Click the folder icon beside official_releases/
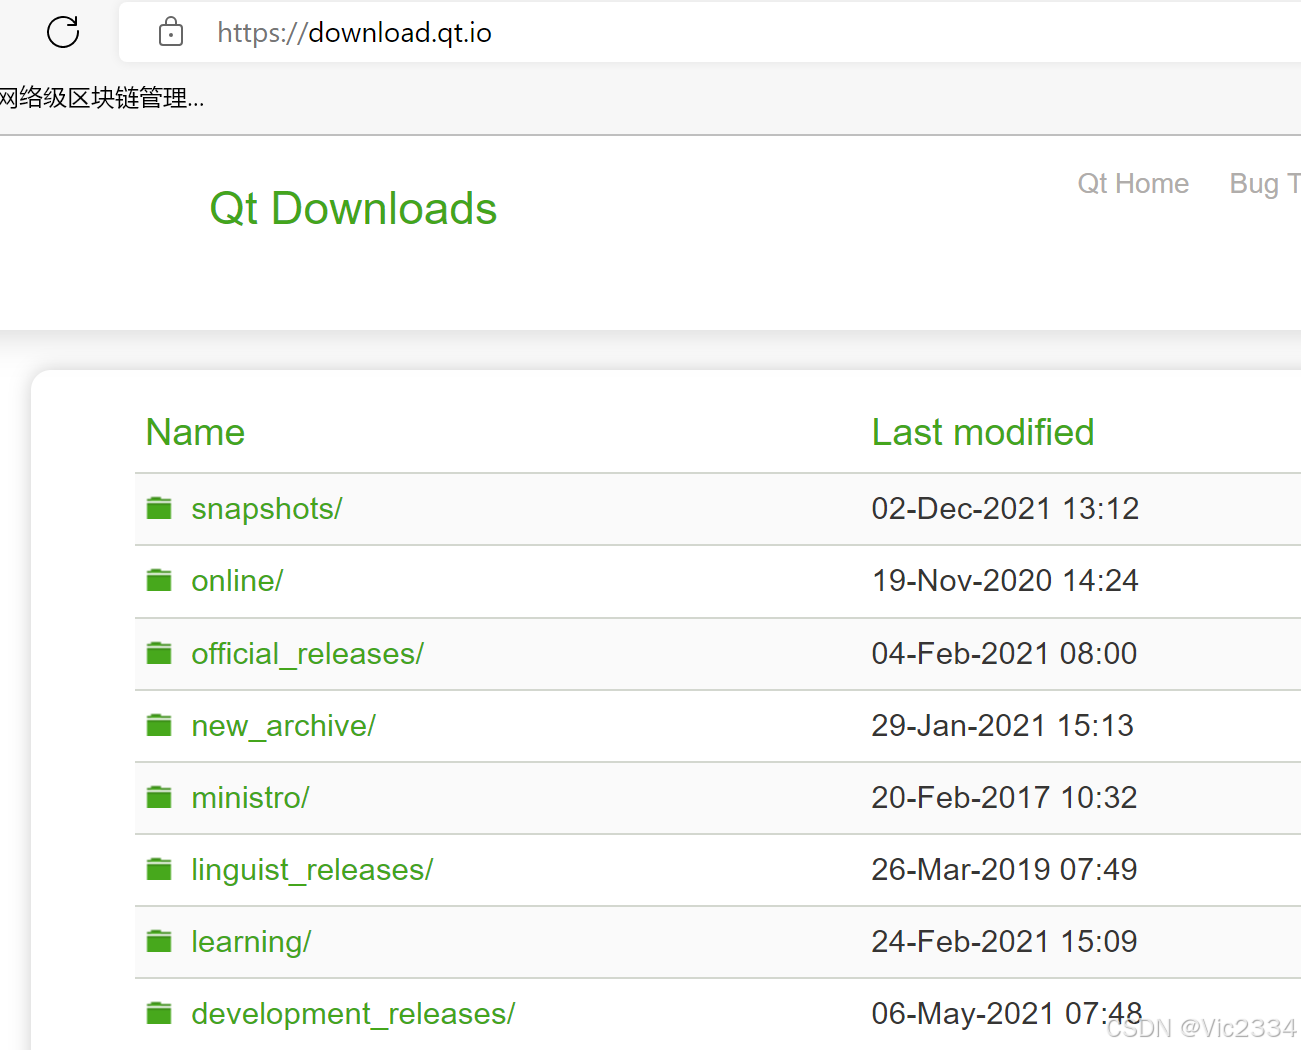This screenshot has height=1050, width=1301. pos(159,654)
